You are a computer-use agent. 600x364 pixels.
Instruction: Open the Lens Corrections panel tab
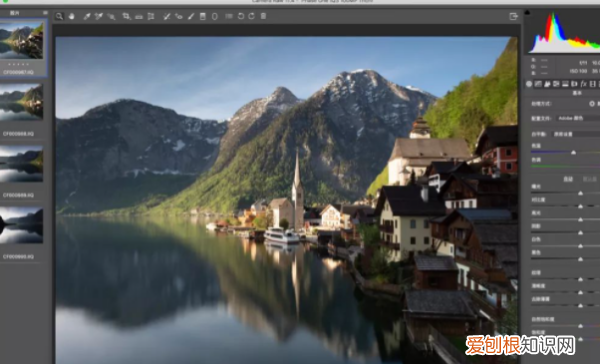click(x=574, y=84)
